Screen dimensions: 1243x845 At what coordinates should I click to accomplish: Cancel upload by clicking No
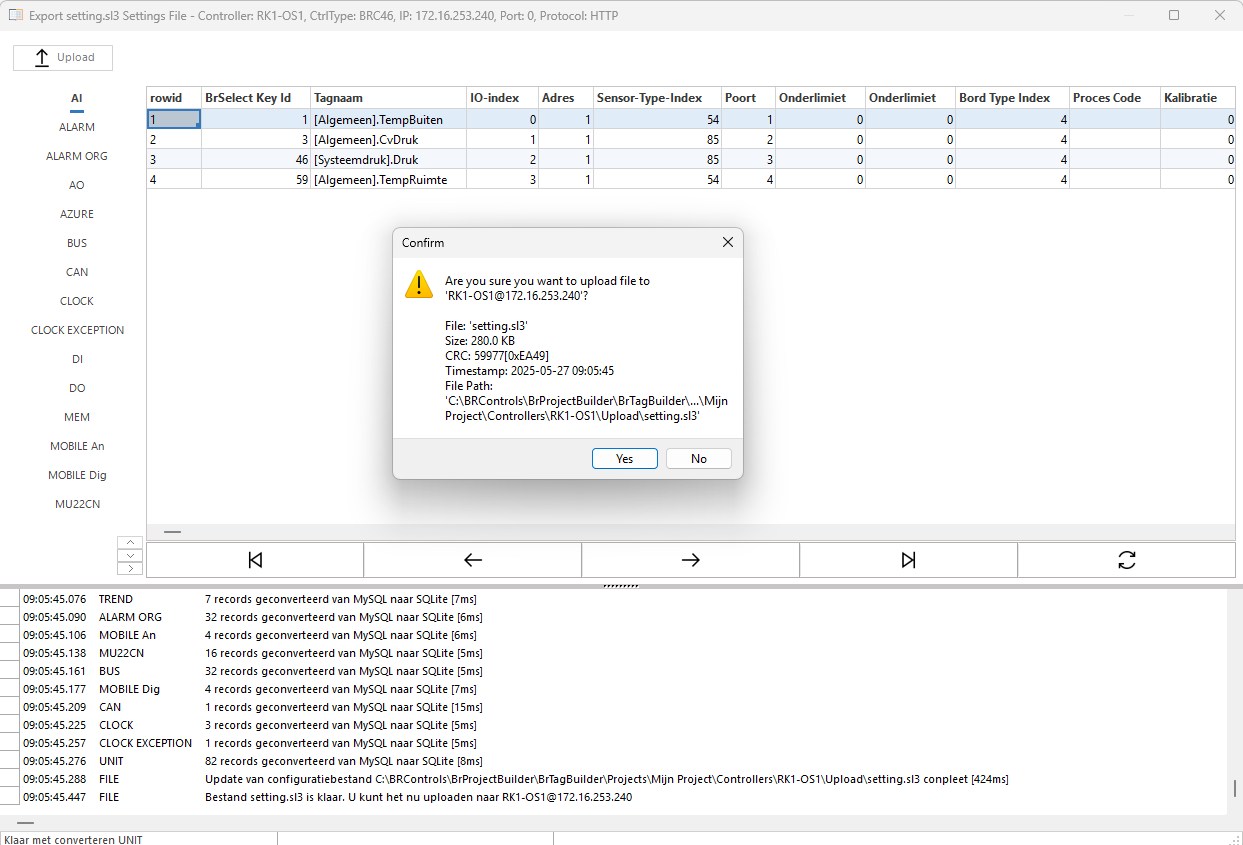coord(699,459)
